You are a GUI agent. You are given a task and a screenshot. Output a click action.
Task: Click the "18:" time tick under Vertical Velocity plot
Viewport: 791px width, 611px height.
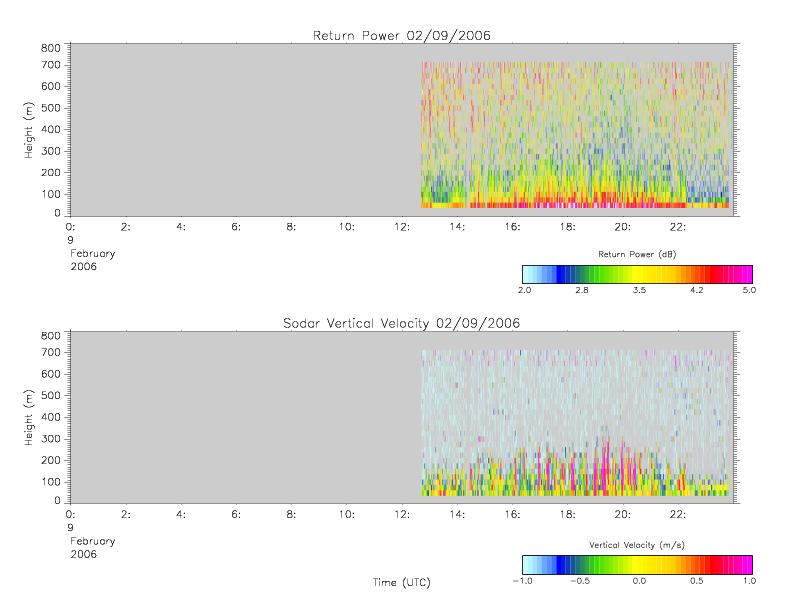tap(567, 514)
